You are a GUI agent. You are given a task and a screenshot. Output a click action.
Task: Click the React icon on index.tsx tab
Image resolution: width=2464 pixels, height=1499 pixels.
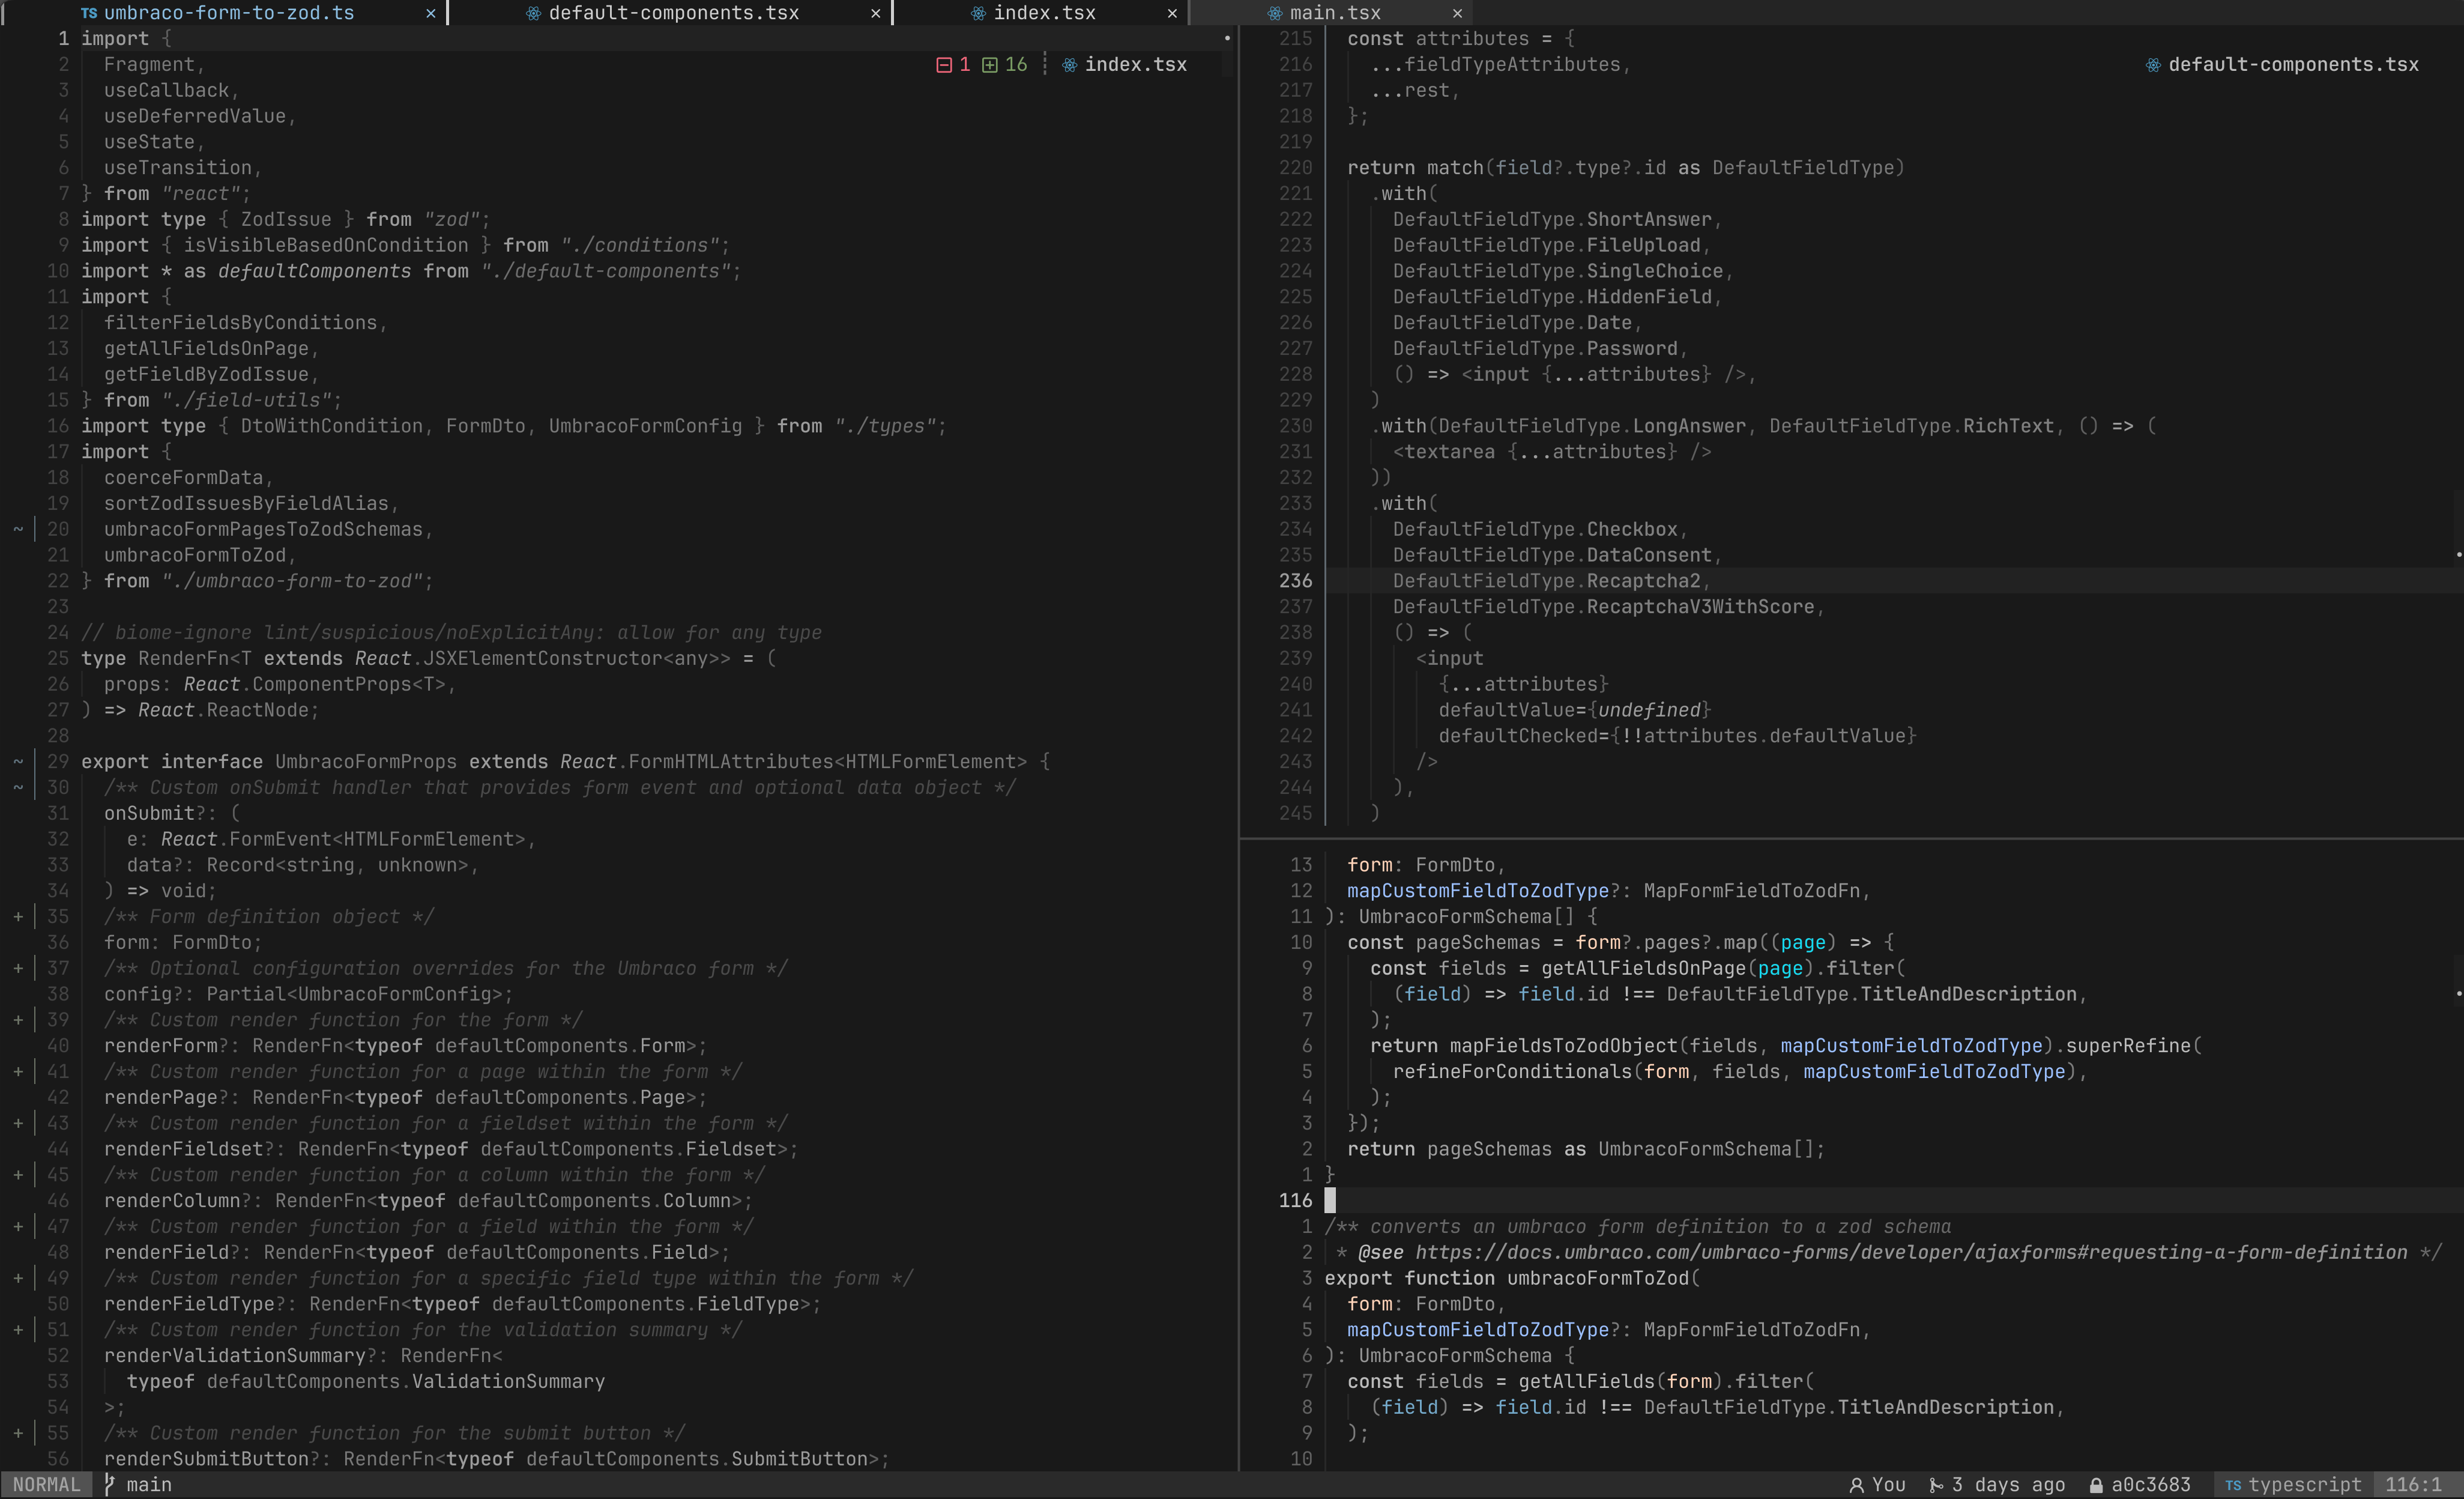click(x=978, y=13)
